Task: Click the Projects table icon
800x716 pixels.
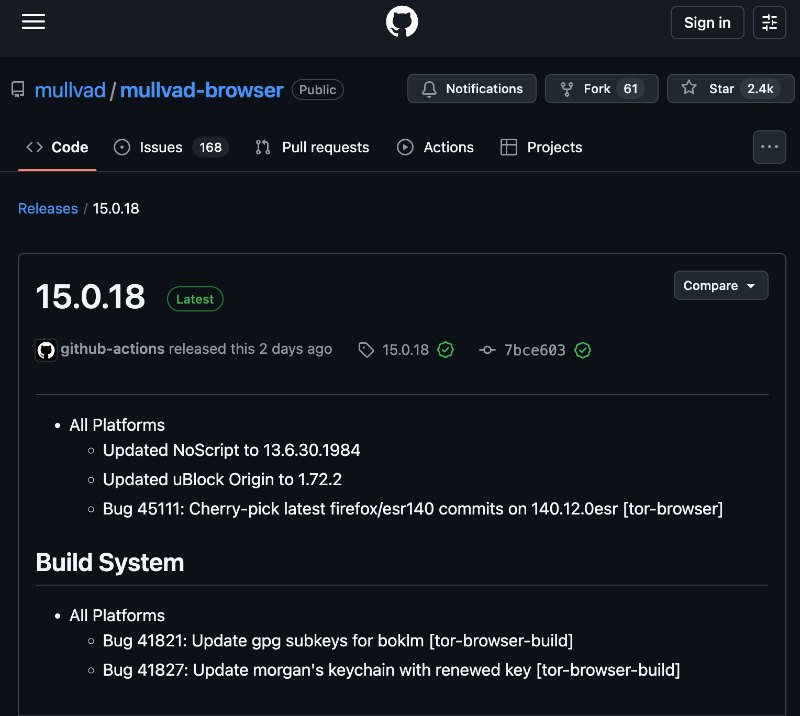Action: 509,147
